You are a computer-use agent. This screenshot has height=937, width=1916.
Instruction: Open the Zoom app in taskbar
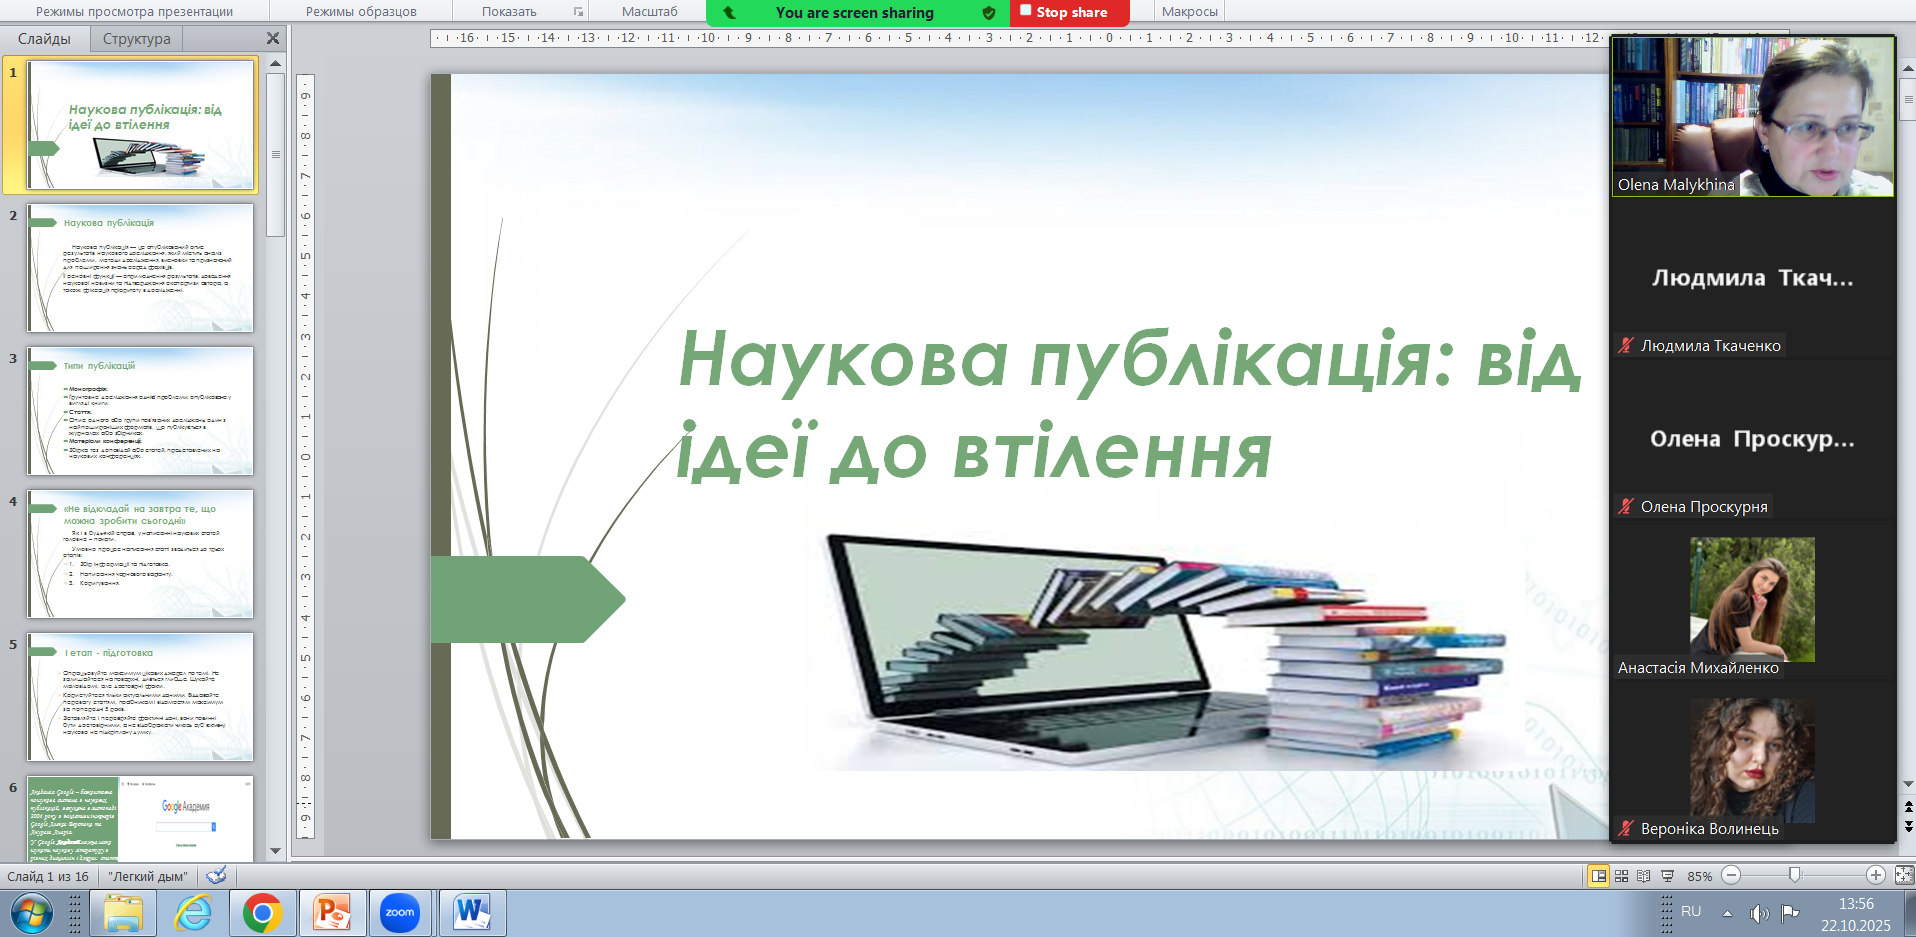tap(400, 913)
